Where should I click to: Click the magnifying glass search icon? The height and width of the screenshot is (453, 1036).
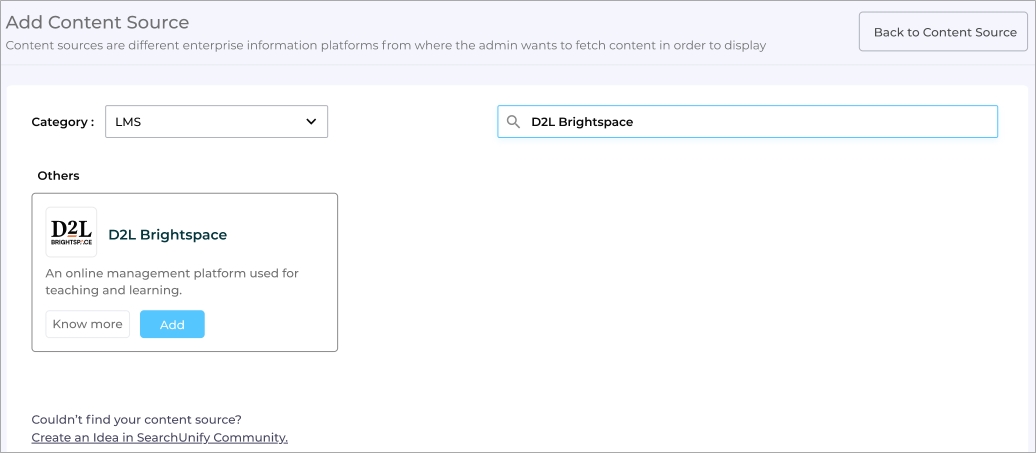tap(513, 122)
